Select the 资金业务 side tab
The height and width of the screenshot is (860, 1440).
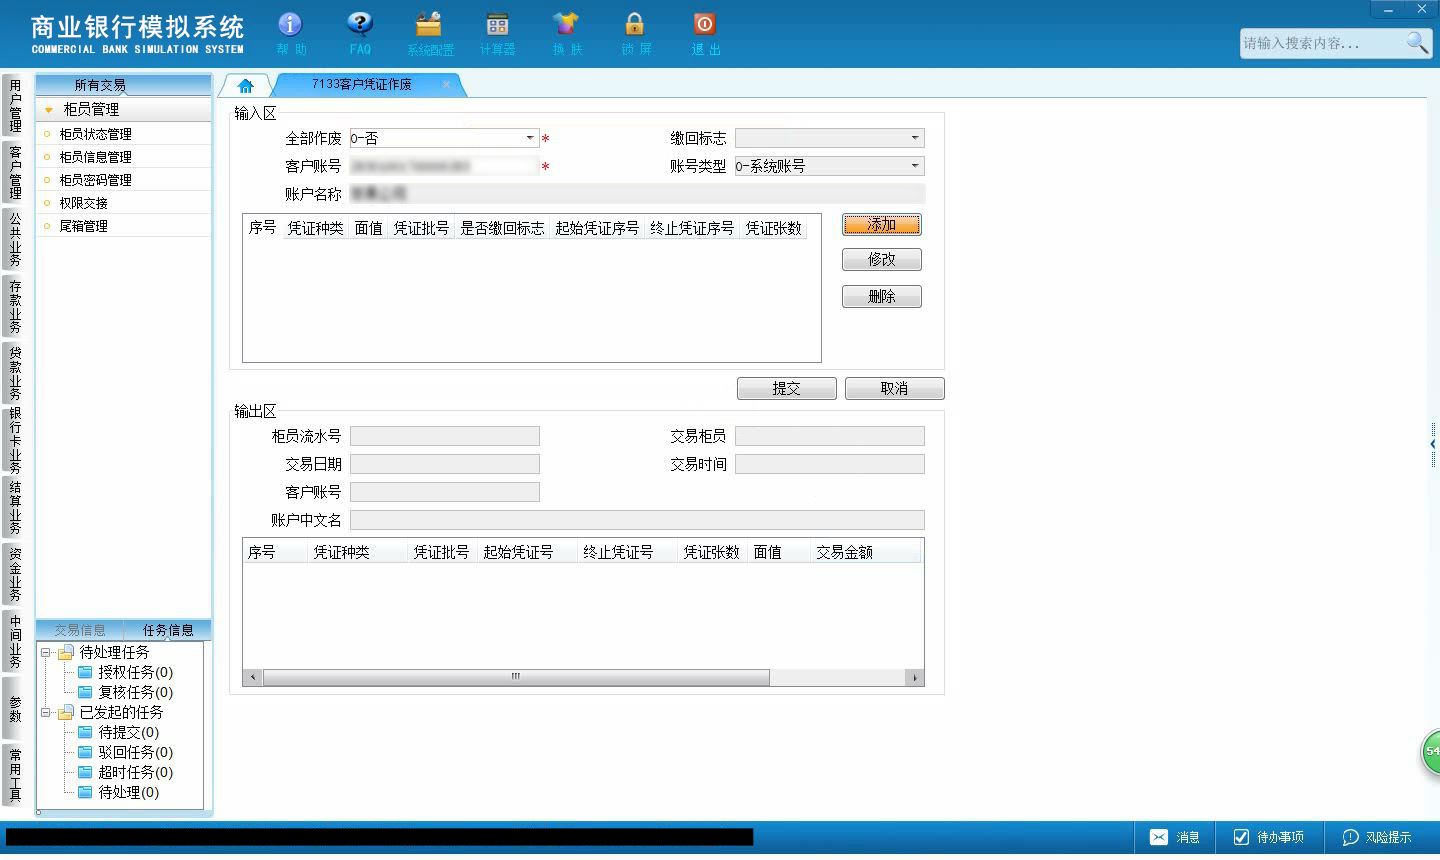coord(15,574)
